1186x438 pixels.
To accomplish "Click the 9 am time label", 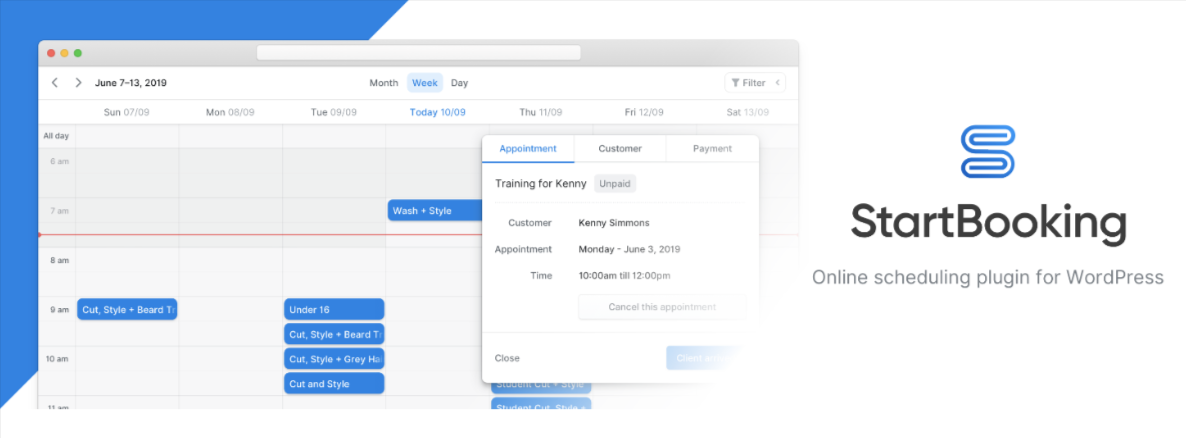I will click(x=60, y=309).
